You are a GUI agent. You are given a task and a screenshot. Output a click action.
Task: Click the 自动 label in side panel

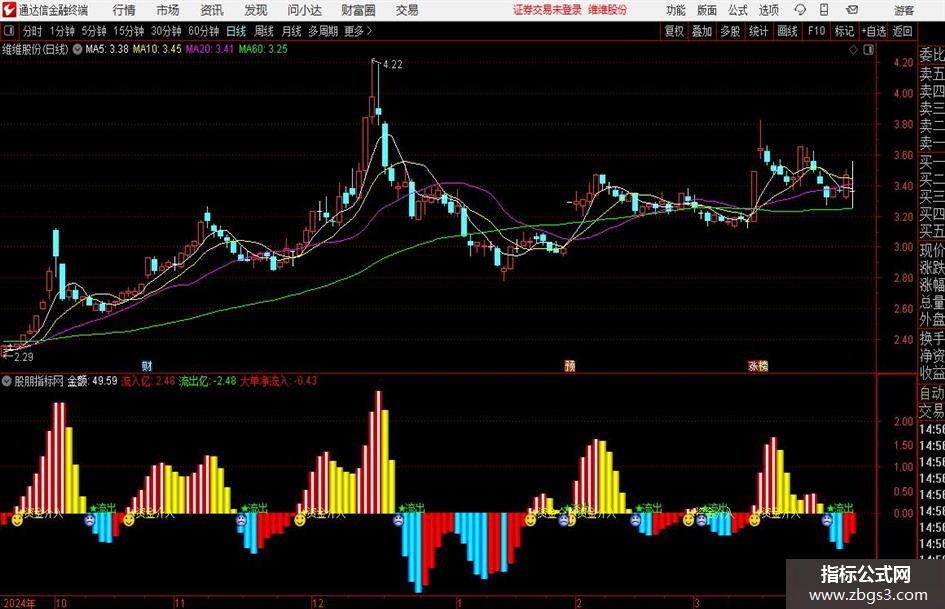coord(931,393)
